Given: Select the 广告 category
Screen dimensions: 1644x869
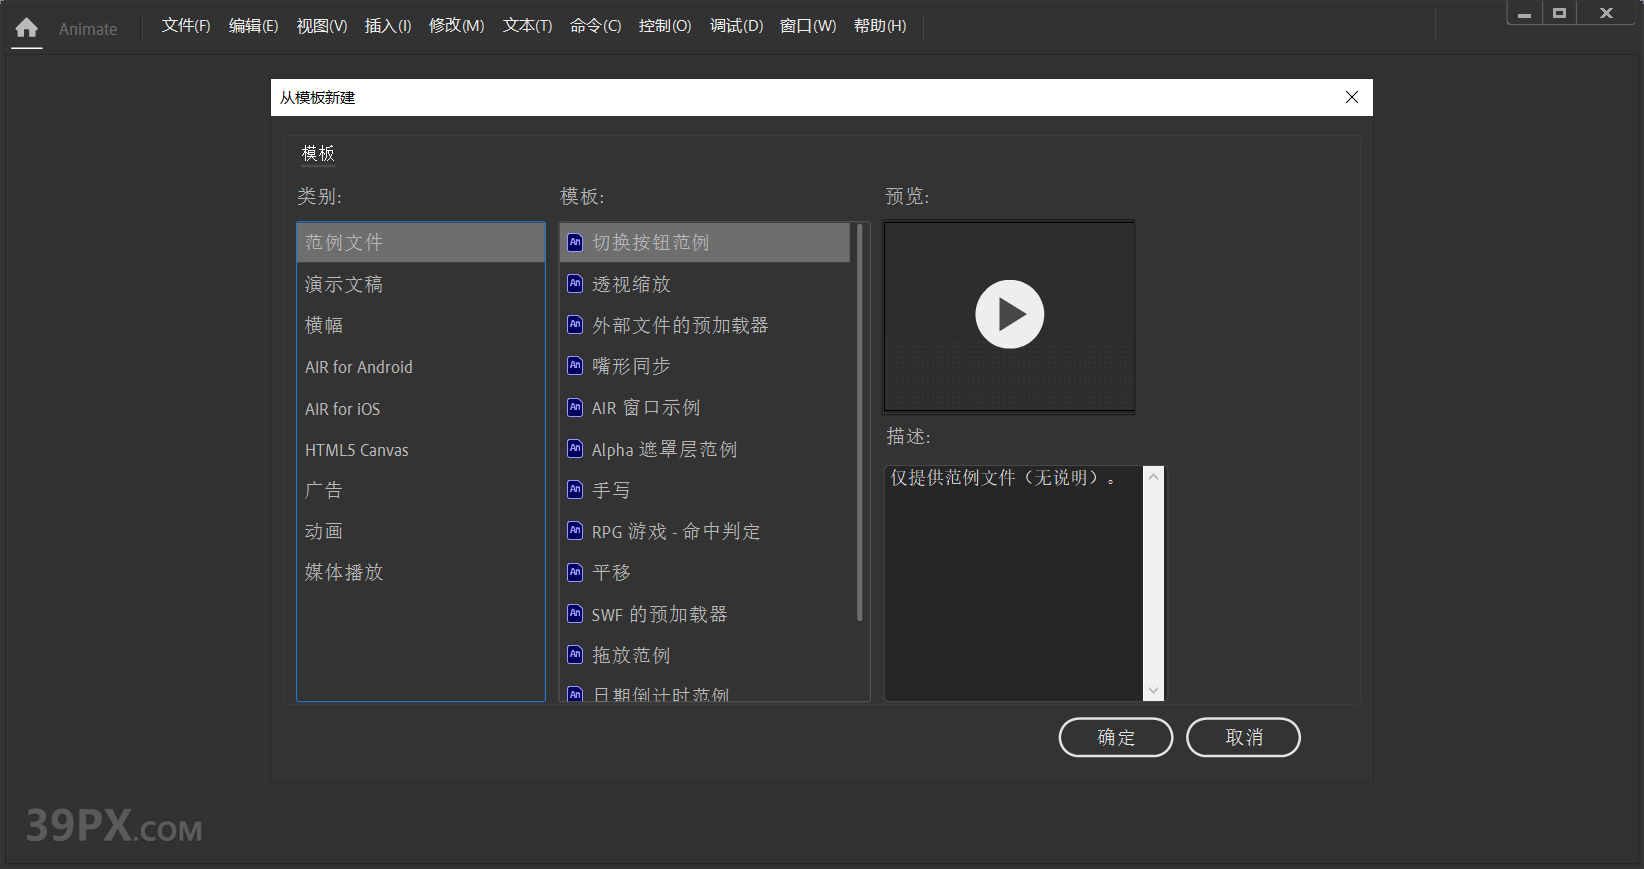Looking at the screenshot, I should pyautogui.click(x=421, y=490).
